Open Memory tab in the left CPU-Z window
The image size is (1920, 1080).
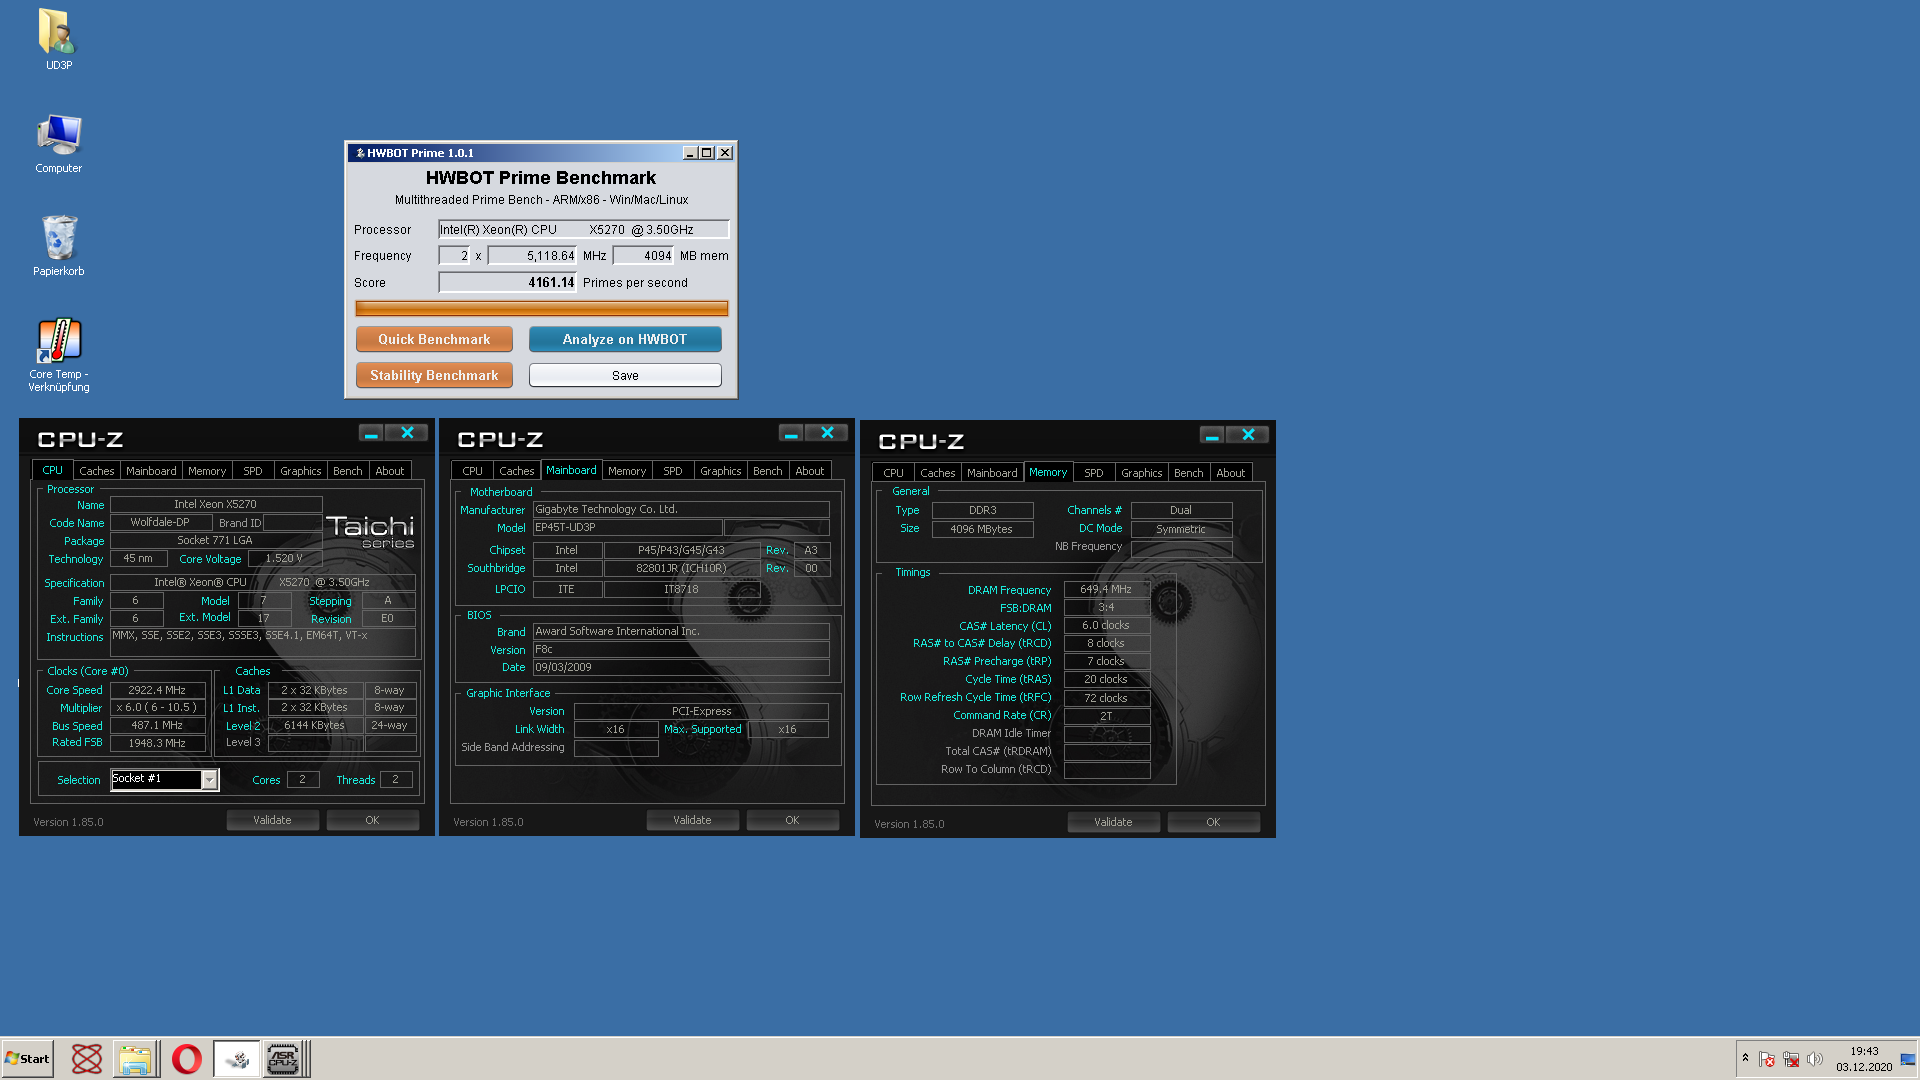coord(207,471)
